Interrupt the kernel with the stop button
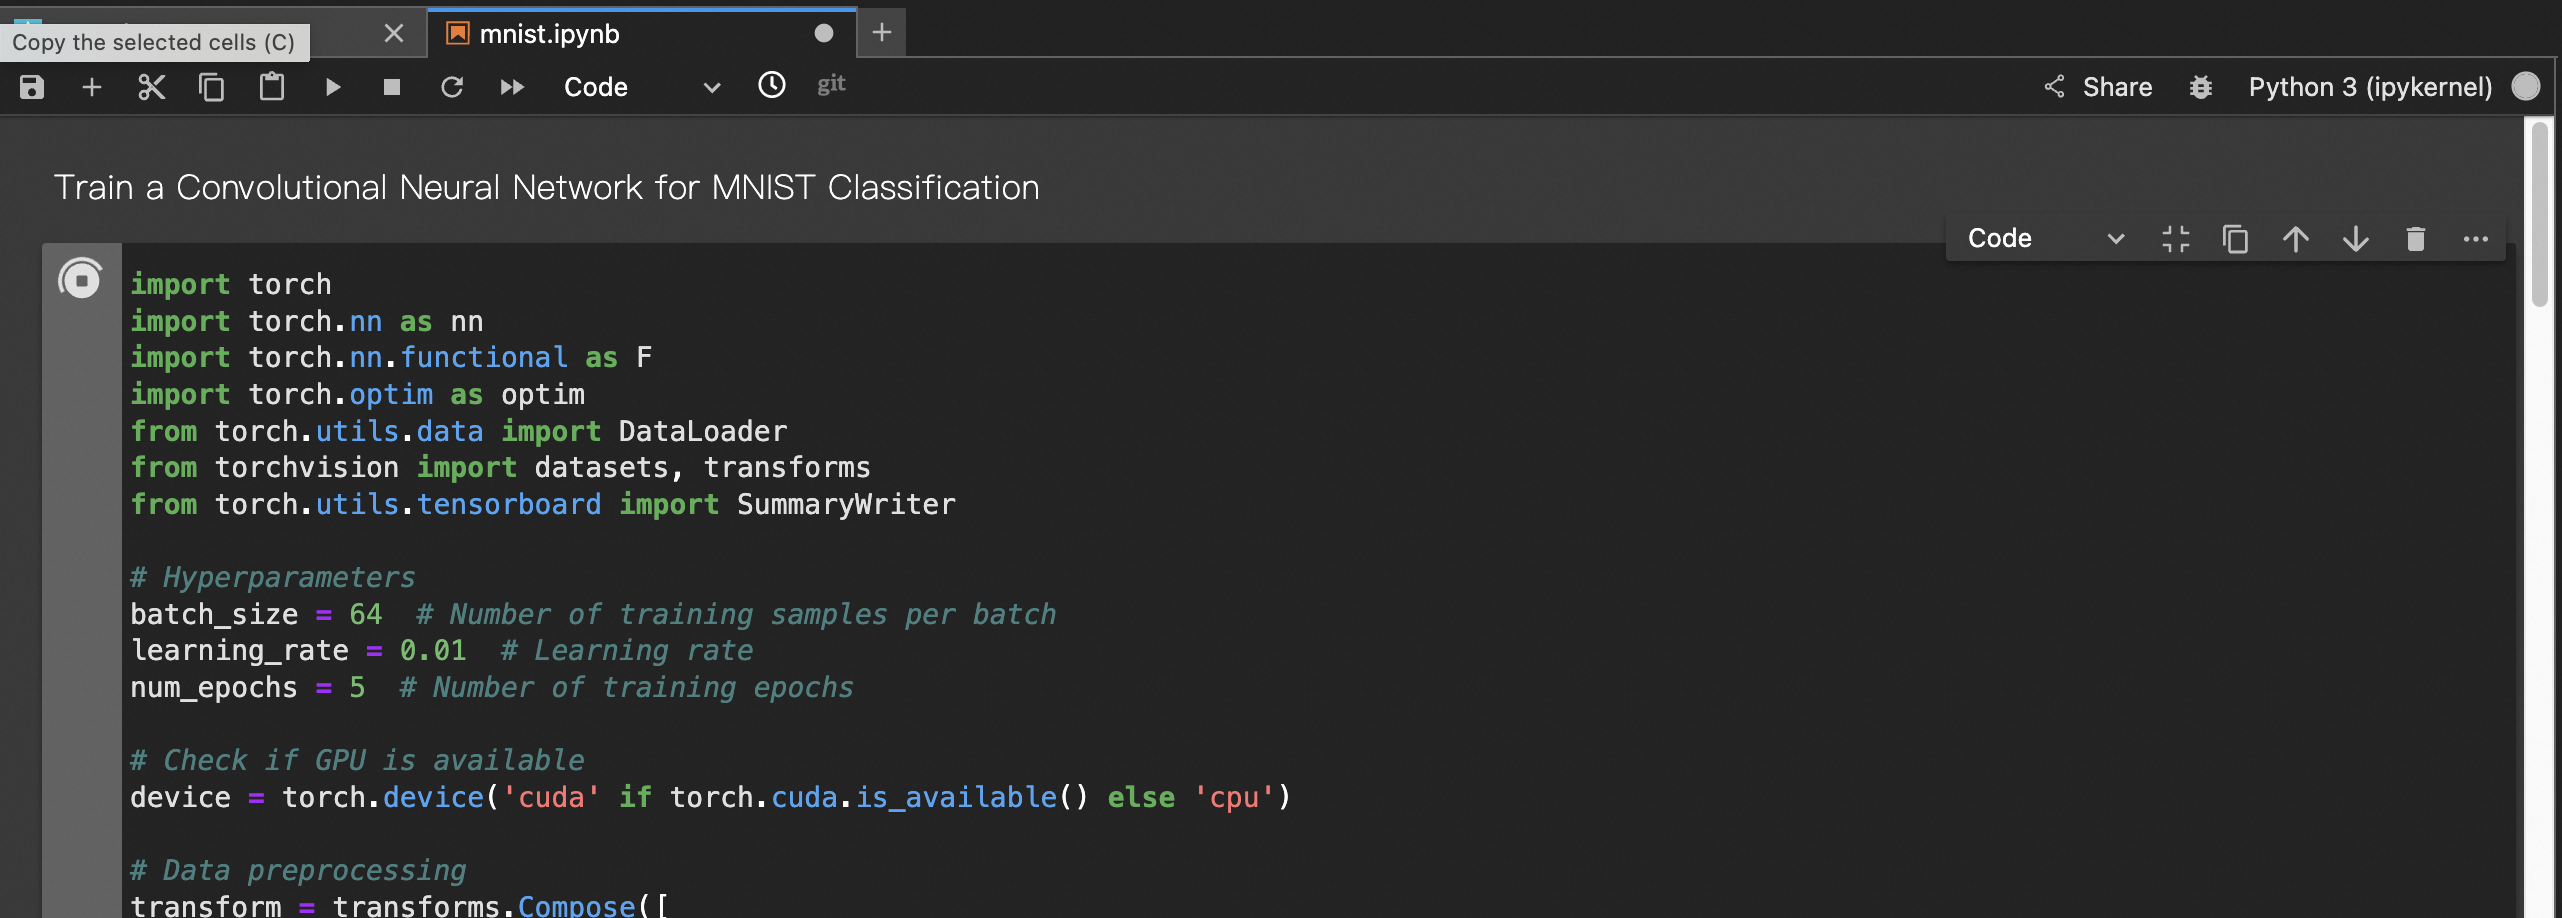 click(392, 88)
